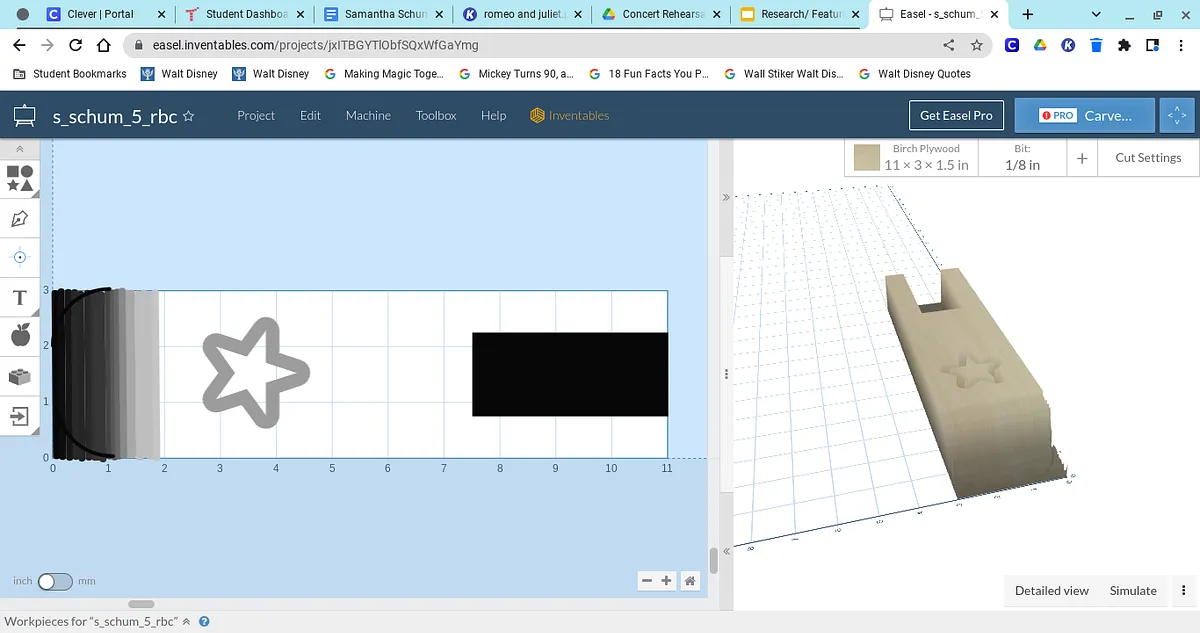The image size is (1200, 633).
Task: Open the 3D preview options menu
Action: (1184, 590)
